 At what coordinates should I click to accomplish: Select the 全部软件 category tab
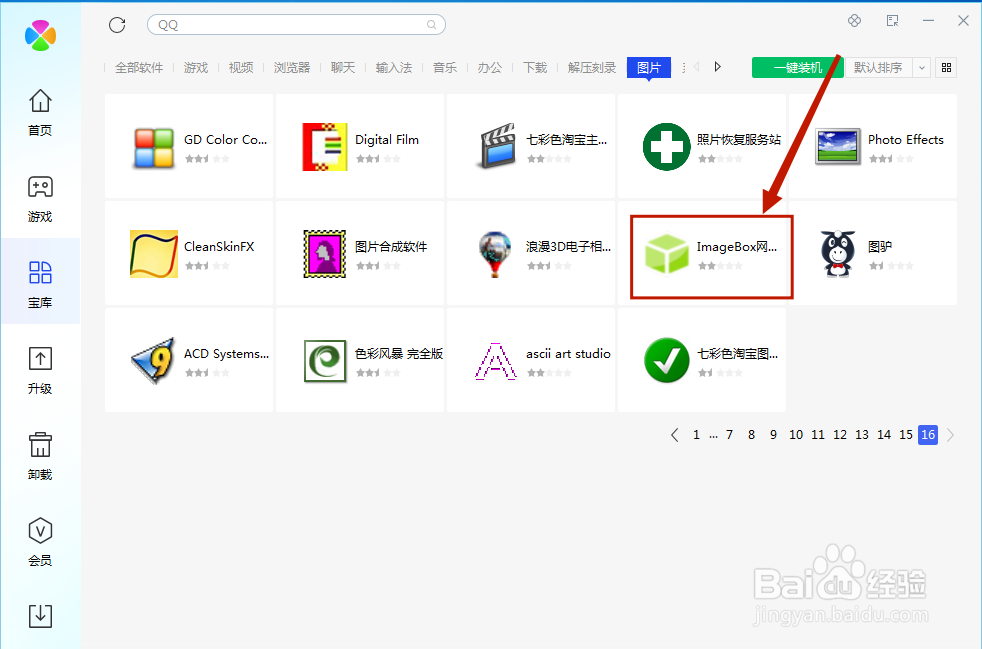[x=139, y=68]
